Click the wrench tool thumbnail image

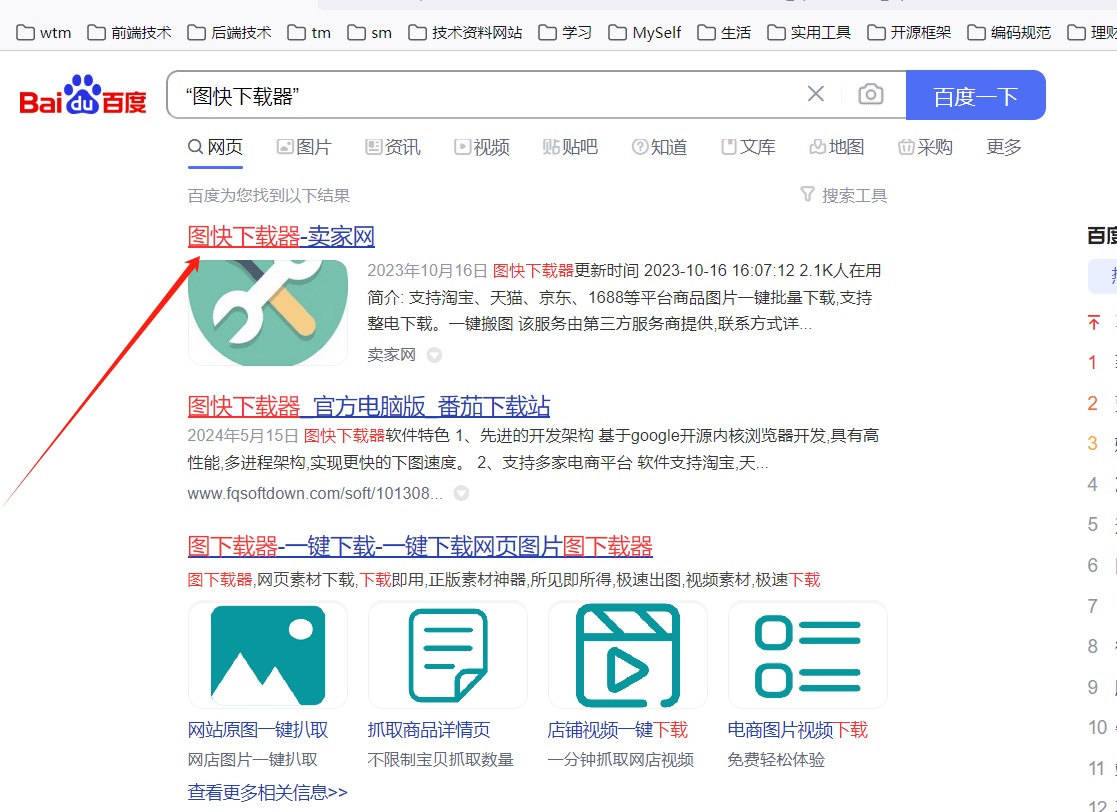pyautogui.click(x=268, y=313)
